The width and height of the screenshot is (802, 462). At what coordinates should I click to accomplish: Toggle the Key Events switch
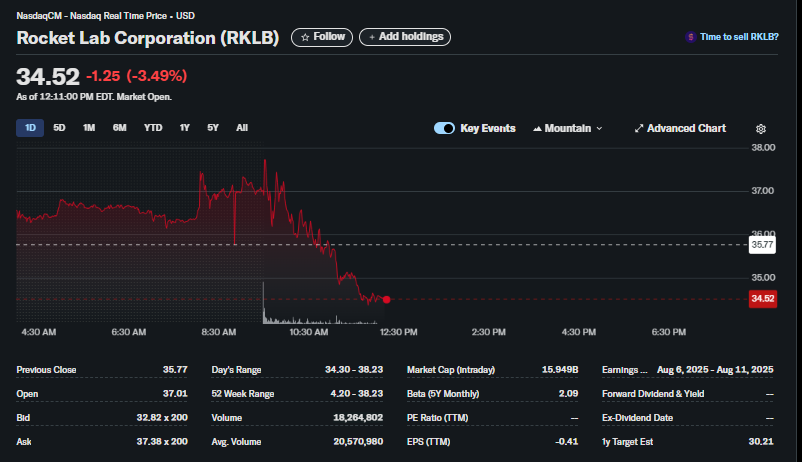pos(444,128)
